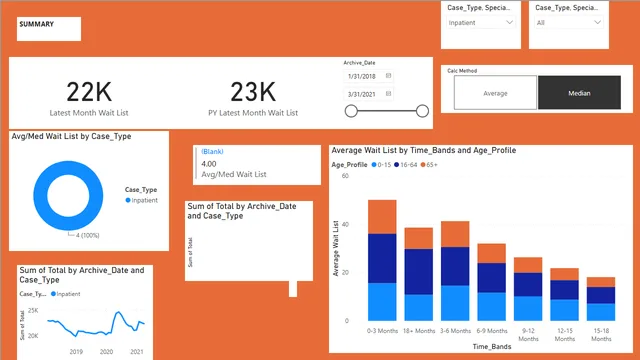Select the 12-15 Months stacked bar
The width and height of the screenshot is (640, 360).
tap(564, 294)
